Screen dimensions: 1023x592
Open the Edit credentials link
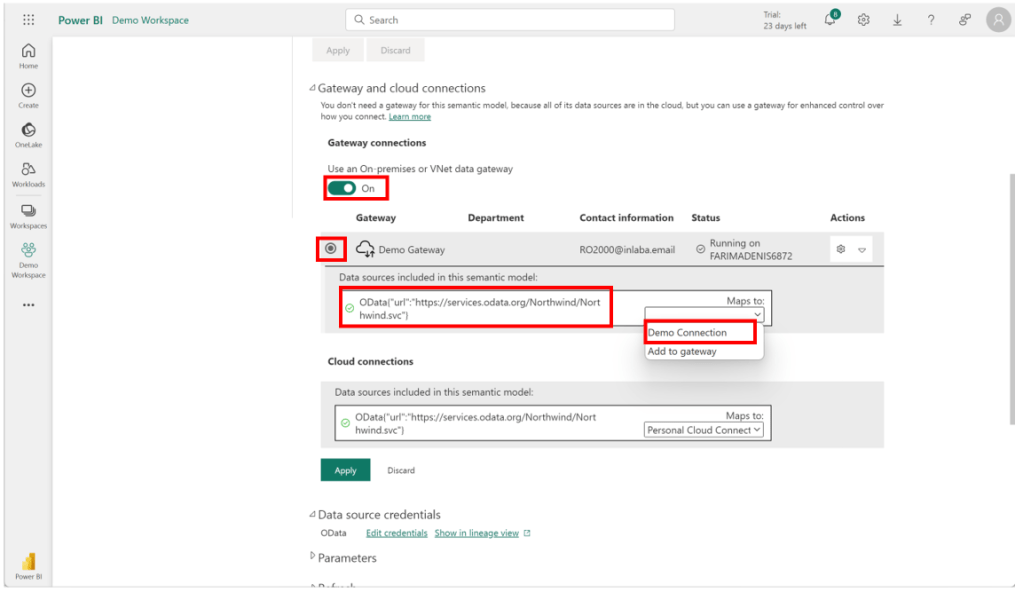396,533
